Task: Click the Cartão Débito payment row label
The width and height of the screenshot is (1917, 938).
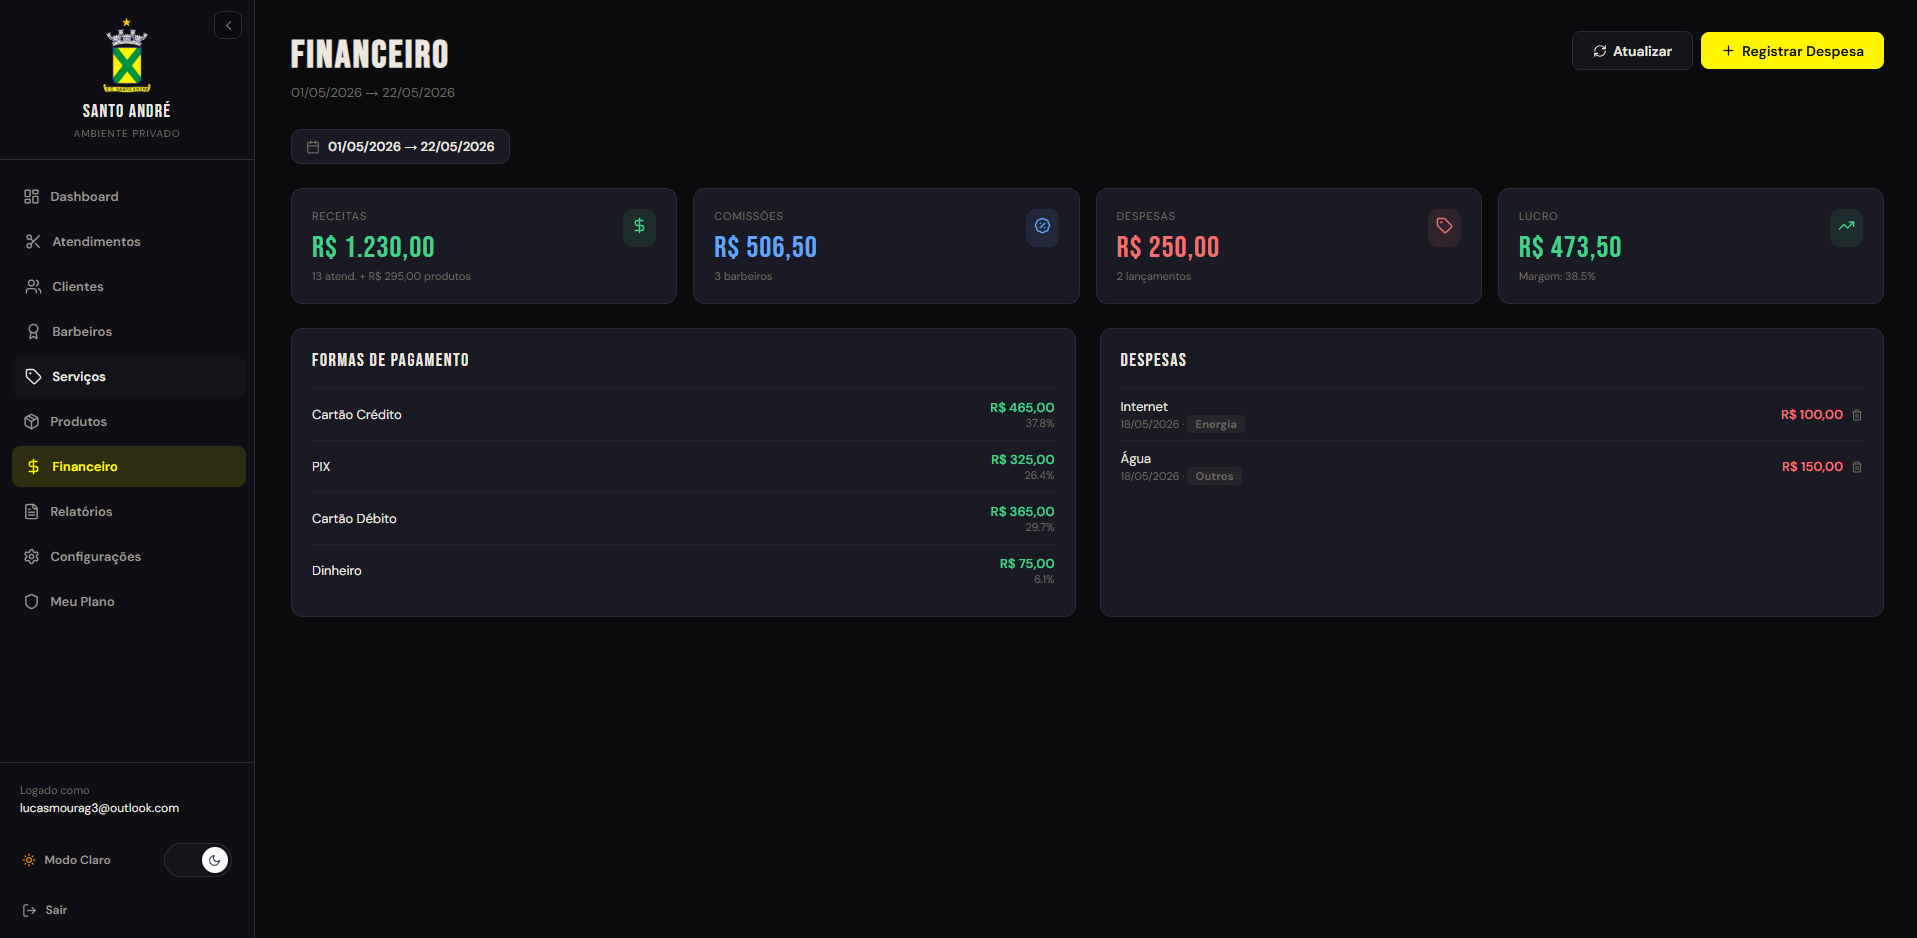Action: pyautogui.click(x=354, y=519)
